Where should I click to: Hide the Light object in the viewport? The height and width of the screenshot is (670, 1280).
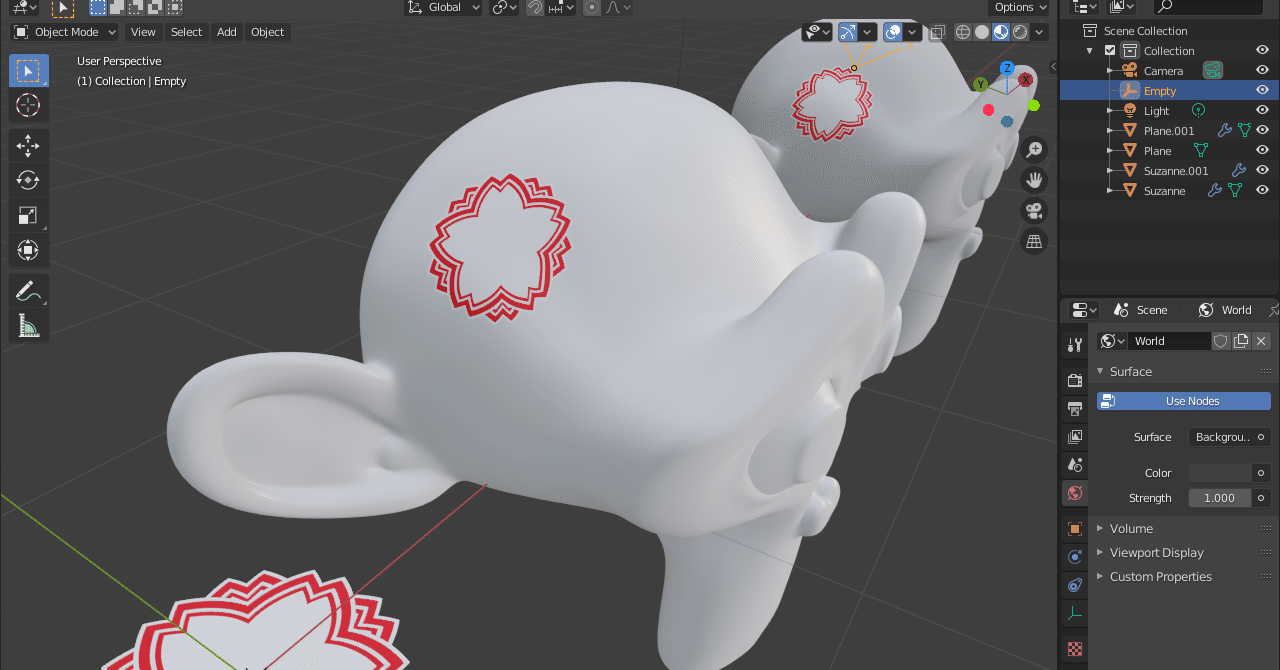coord(1262,110)
